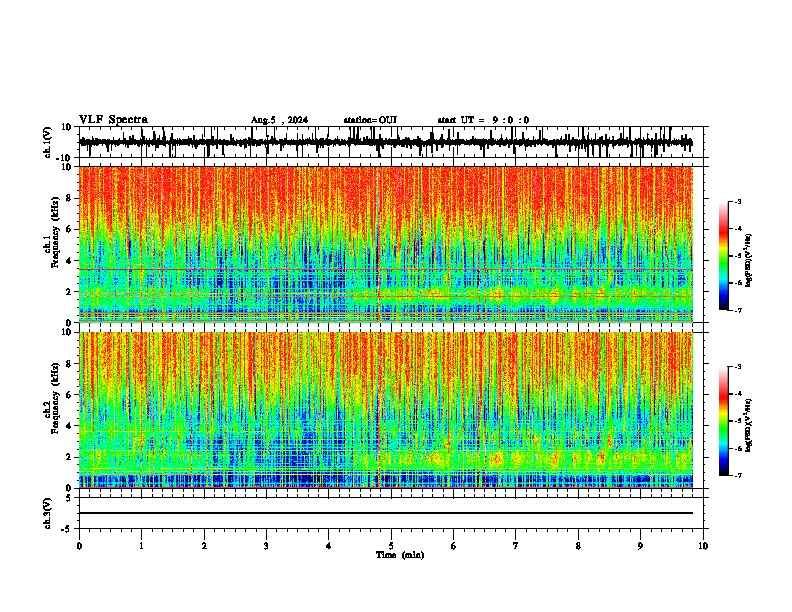Click the "ch.3(V)" axis label
Screen dimensions: 792x612
(48, 513)
